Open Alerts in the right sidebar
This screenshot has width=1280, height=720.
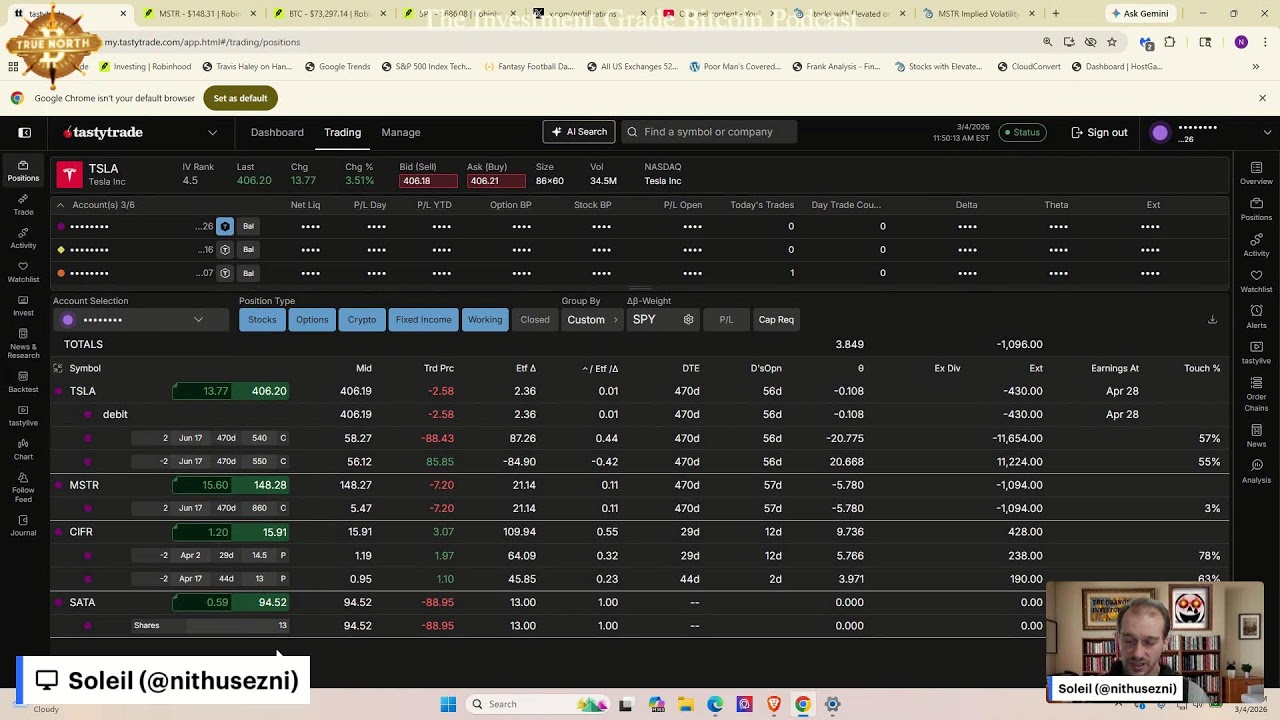1256,317
